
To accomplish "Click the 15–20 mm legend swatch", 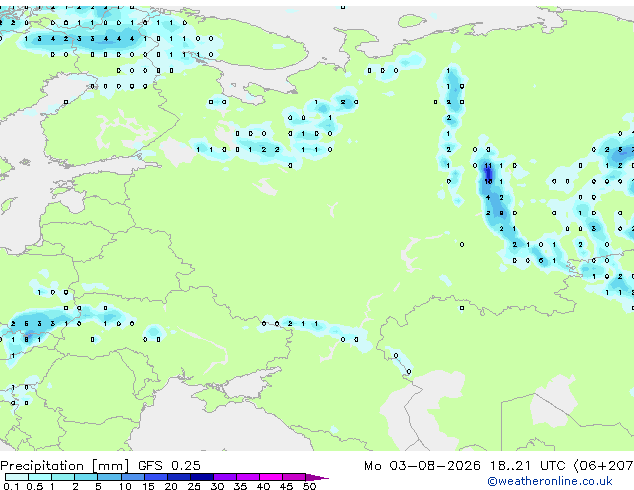I will point(155,477).
